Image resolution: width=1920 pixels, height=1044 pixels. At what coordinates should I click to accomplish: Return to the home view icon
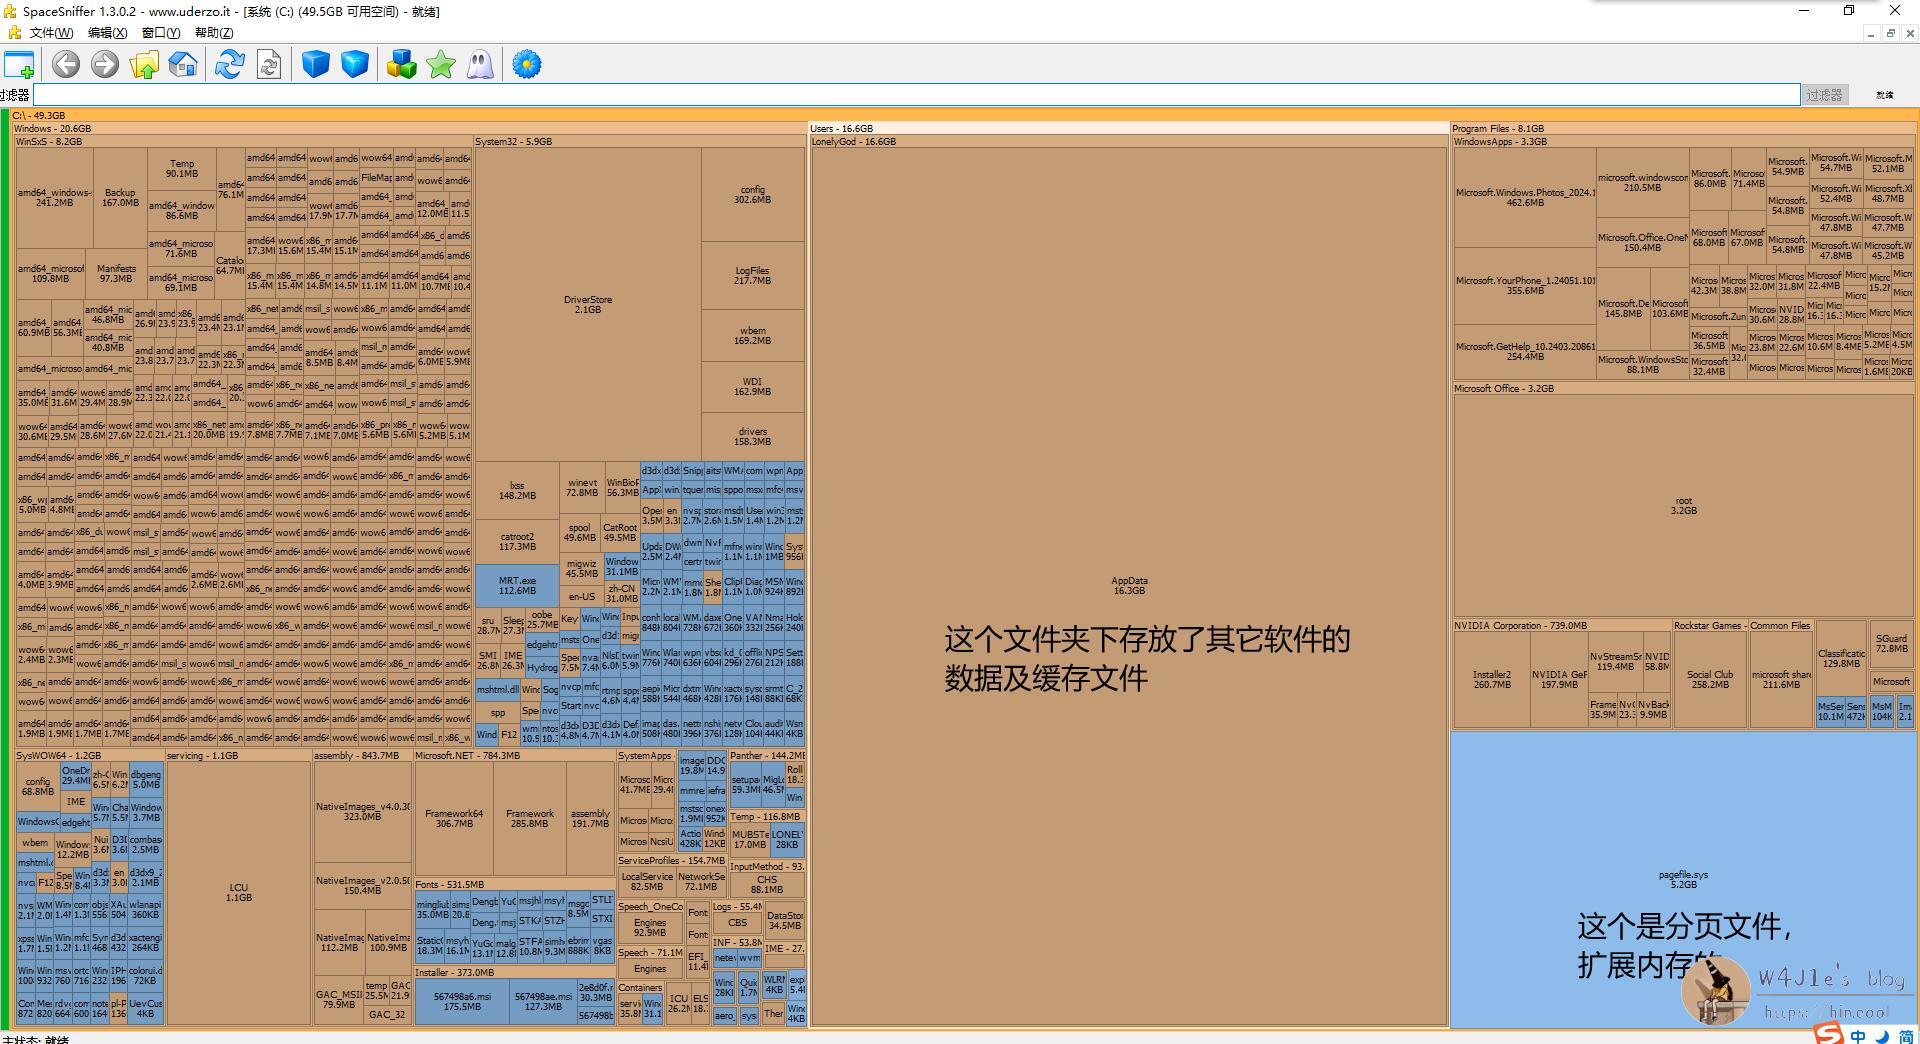click(x=183, y=65)
